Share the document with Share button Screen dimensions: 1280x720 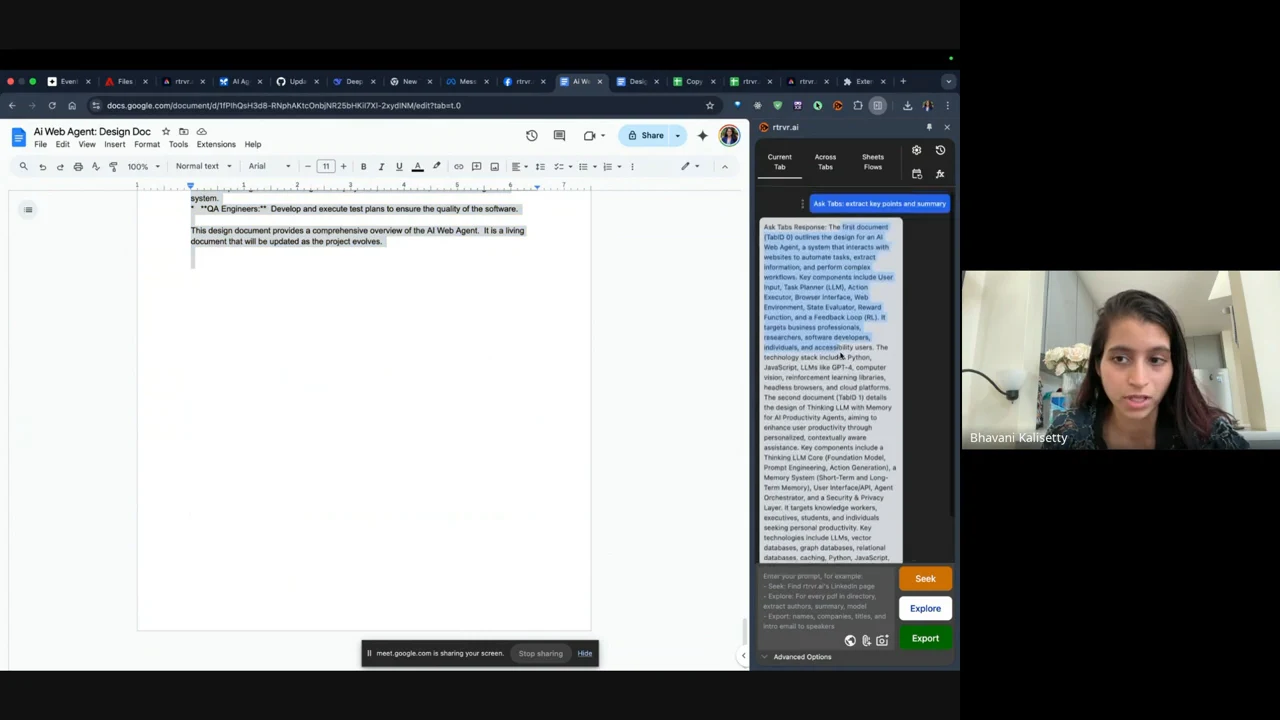pyautogui.click(x=645, y=136)
